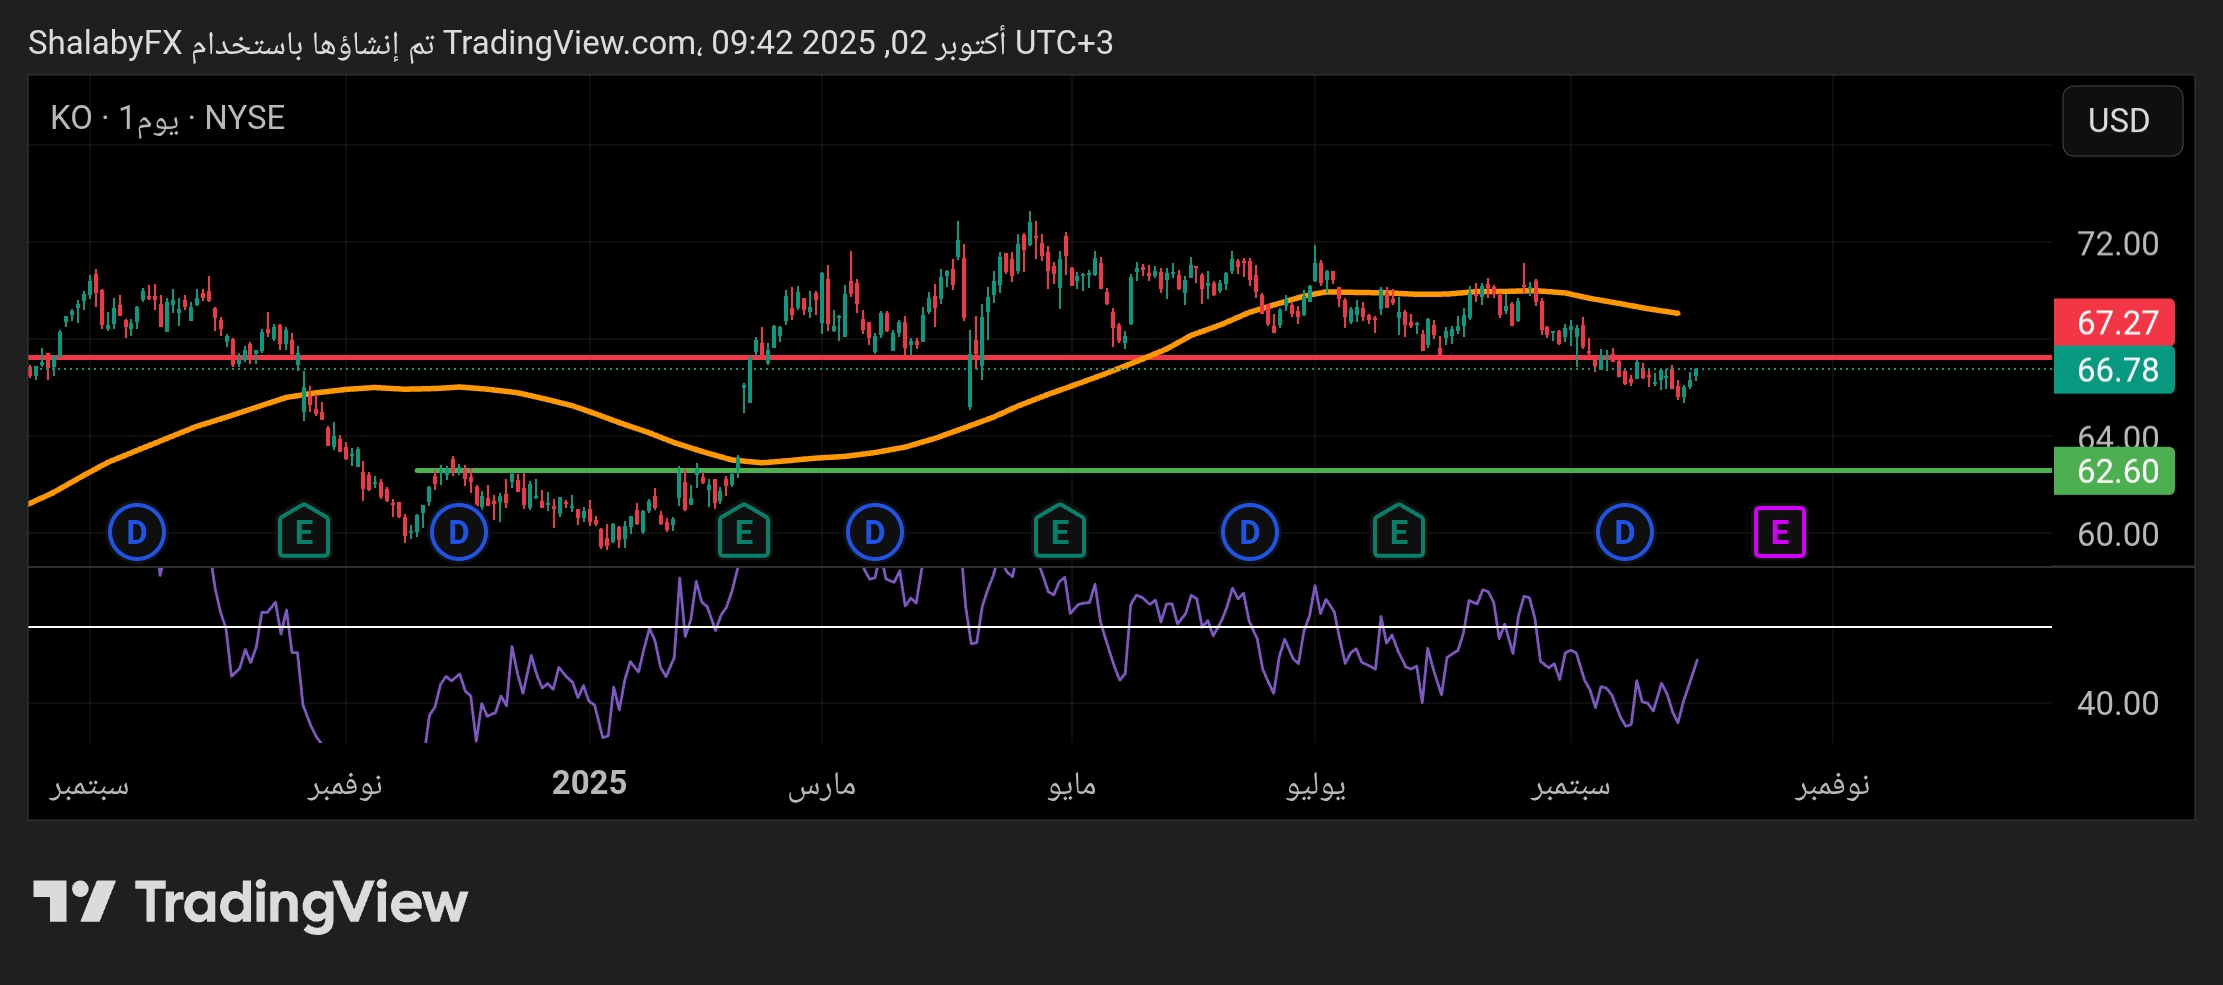Click the earnings E marker nearest November 2024

(304, 532)
